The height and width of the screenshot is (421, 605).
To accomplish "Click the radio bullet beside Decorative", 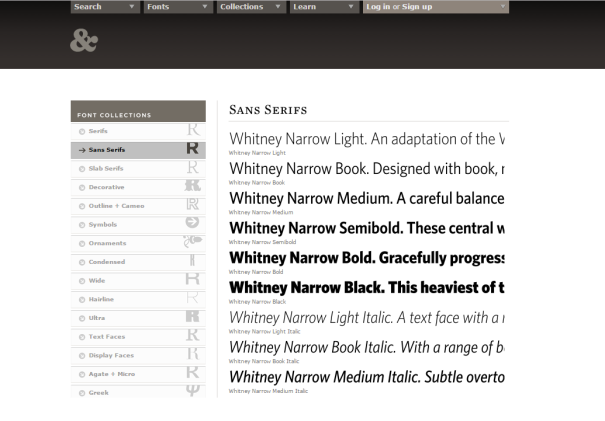I will (82, 188).
